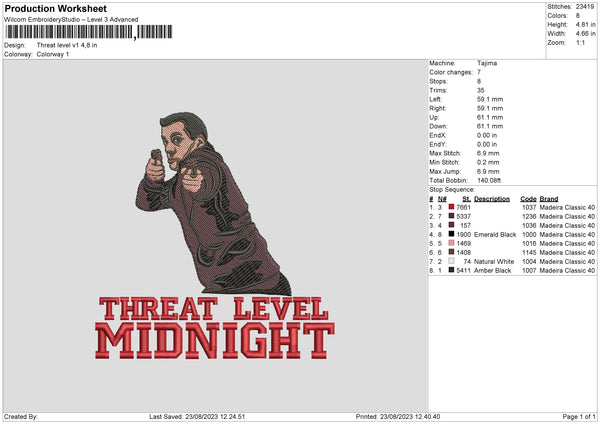The width and height of the screenshot is (600, 424).
Task: Click the 'Stop Sequence:' label
Action: click(452, 190)
